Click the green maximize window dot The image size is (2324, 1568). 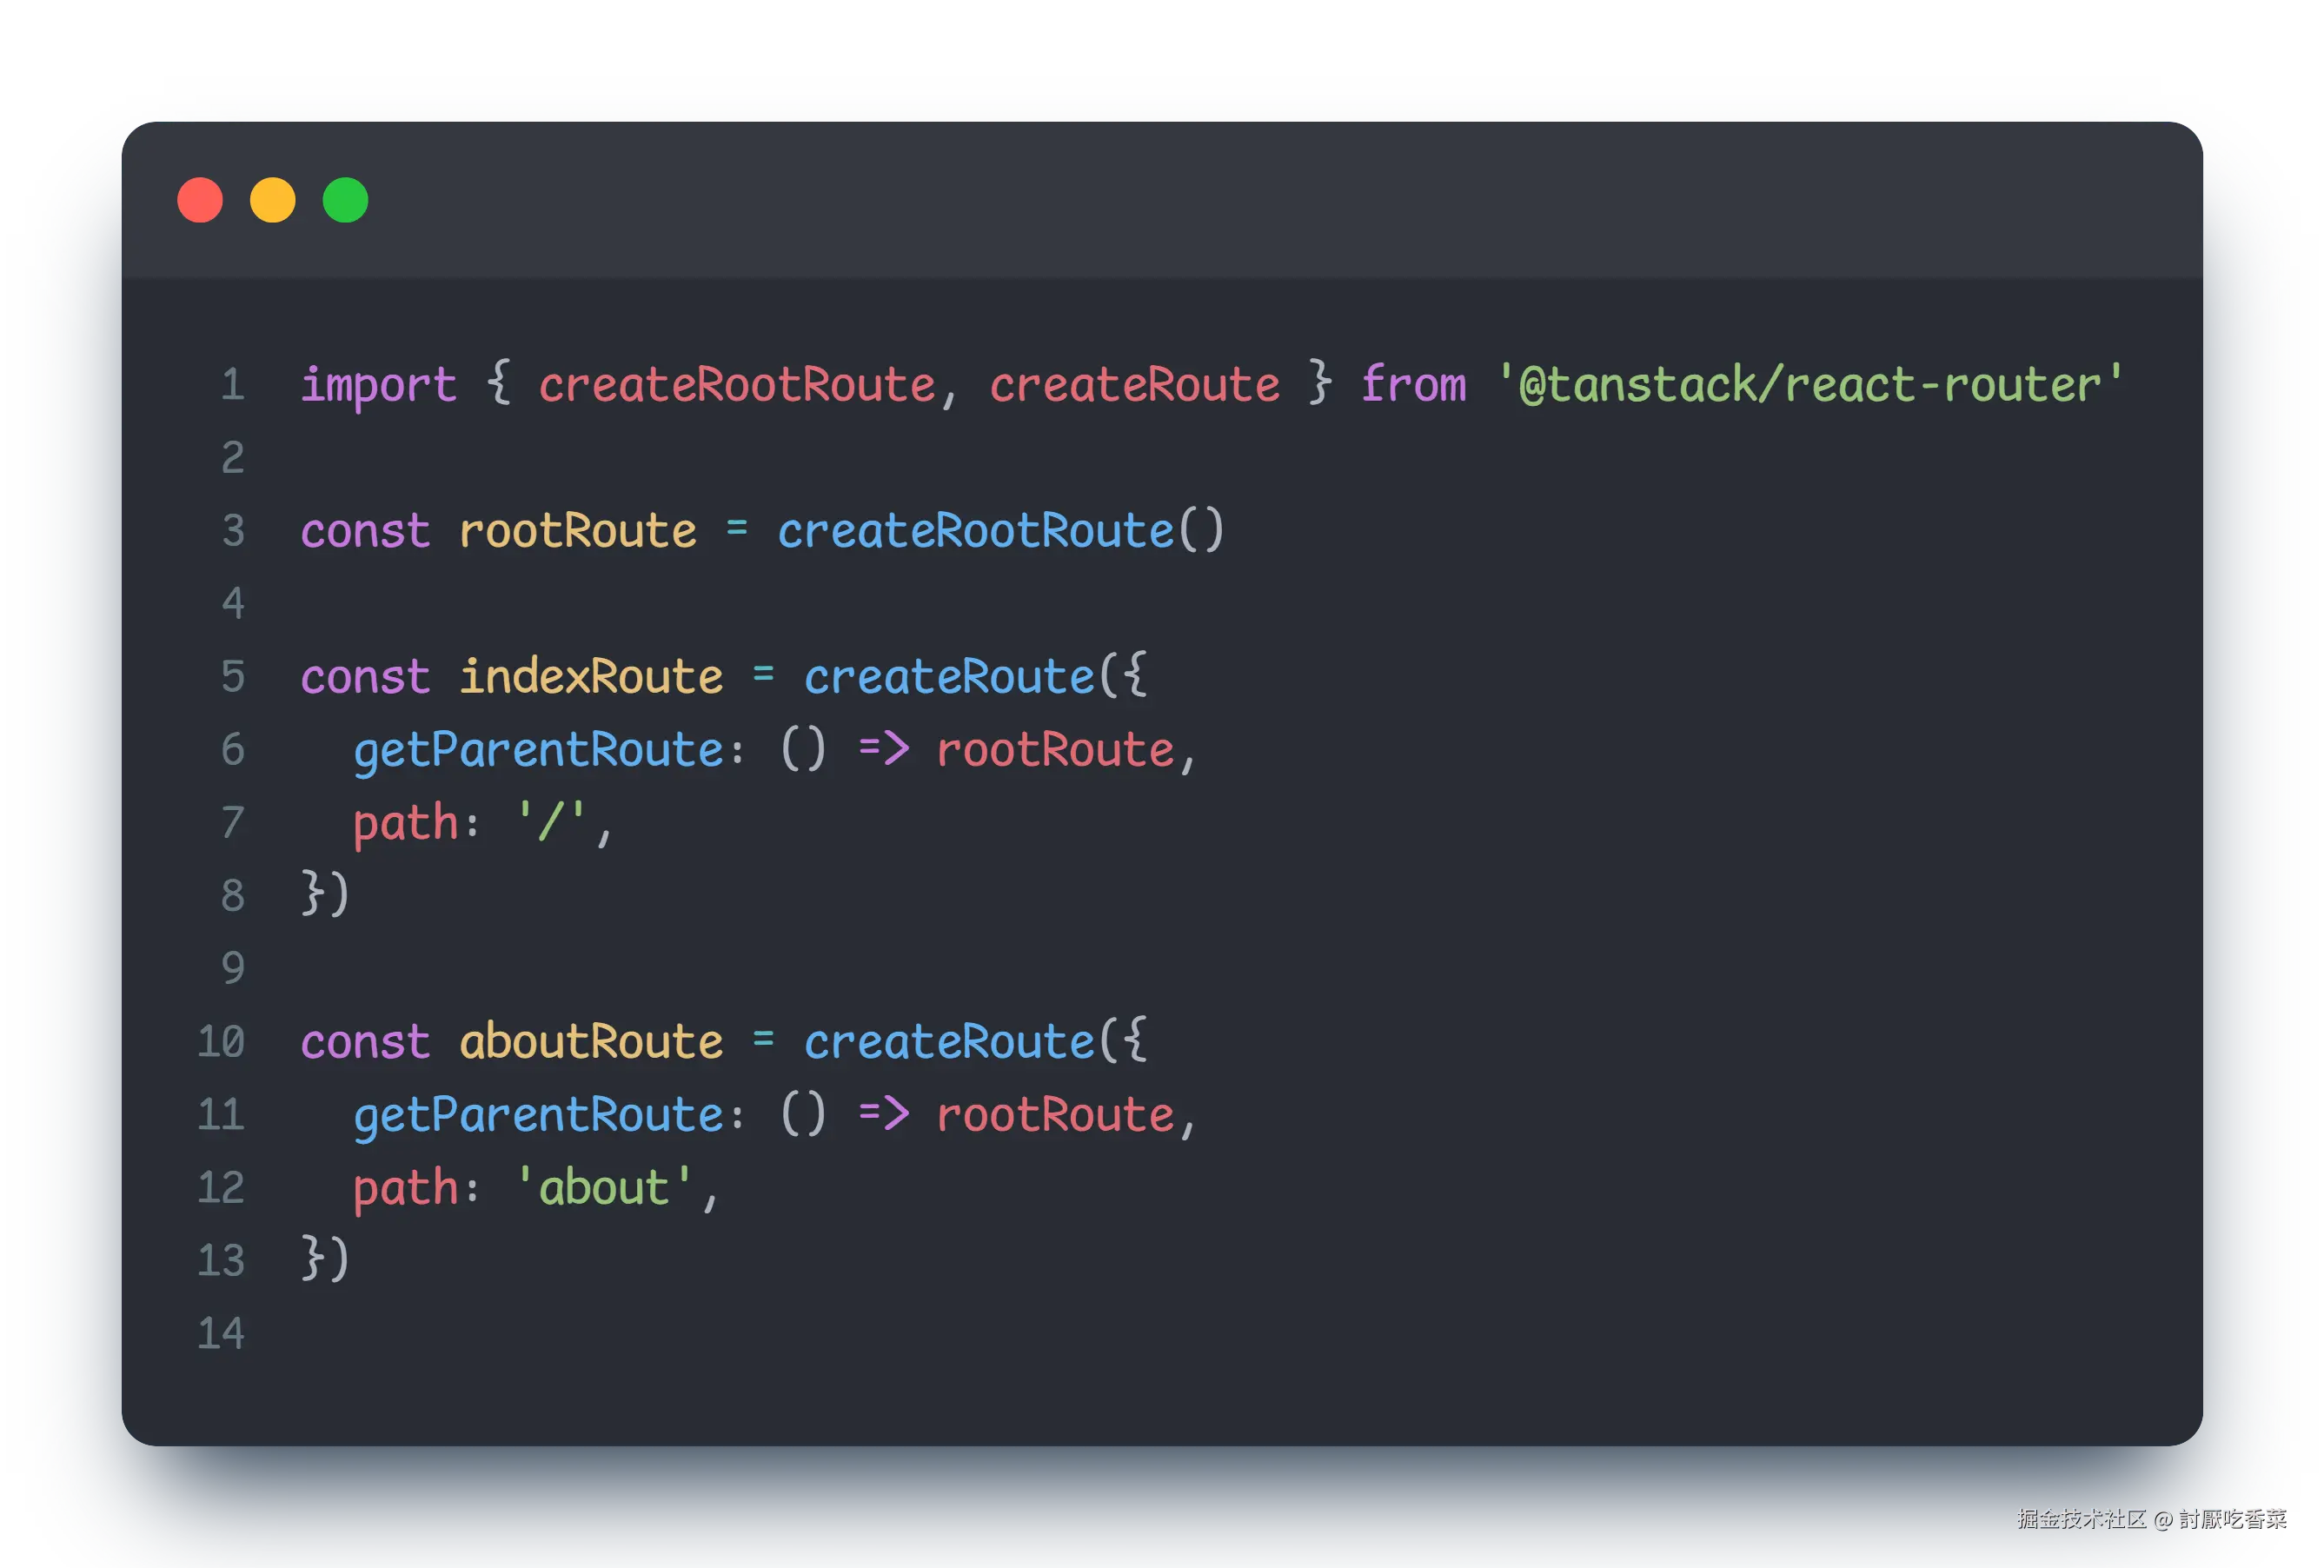pos(346,200)
